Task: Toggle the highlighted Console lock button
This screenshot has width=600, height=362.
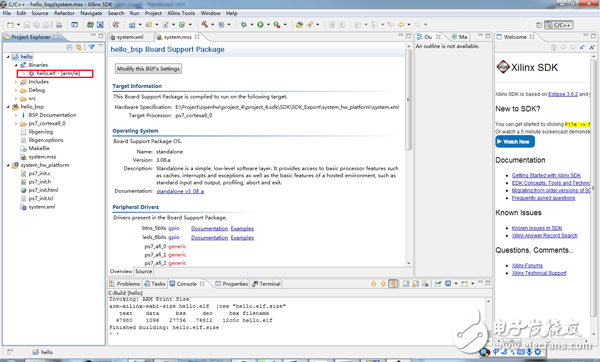Action: pos(393,284)
